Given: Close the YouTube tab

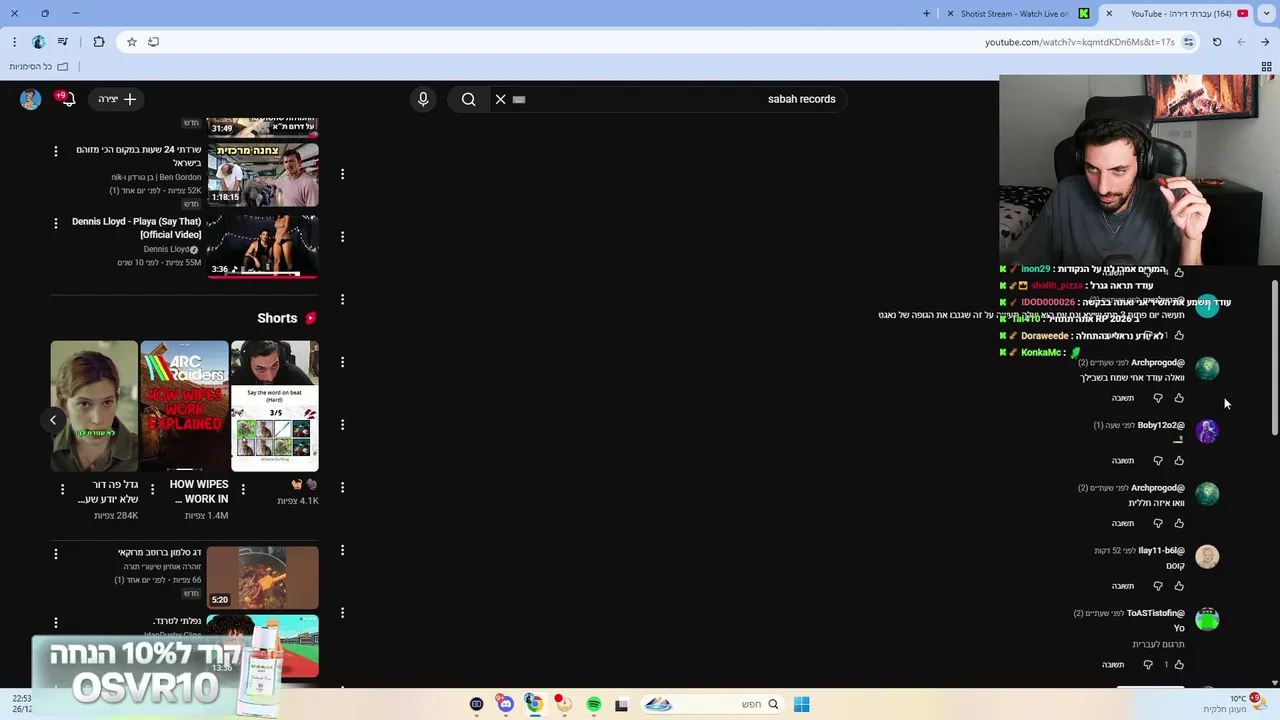Looking at the screenshot, I should click(1108, 14).
